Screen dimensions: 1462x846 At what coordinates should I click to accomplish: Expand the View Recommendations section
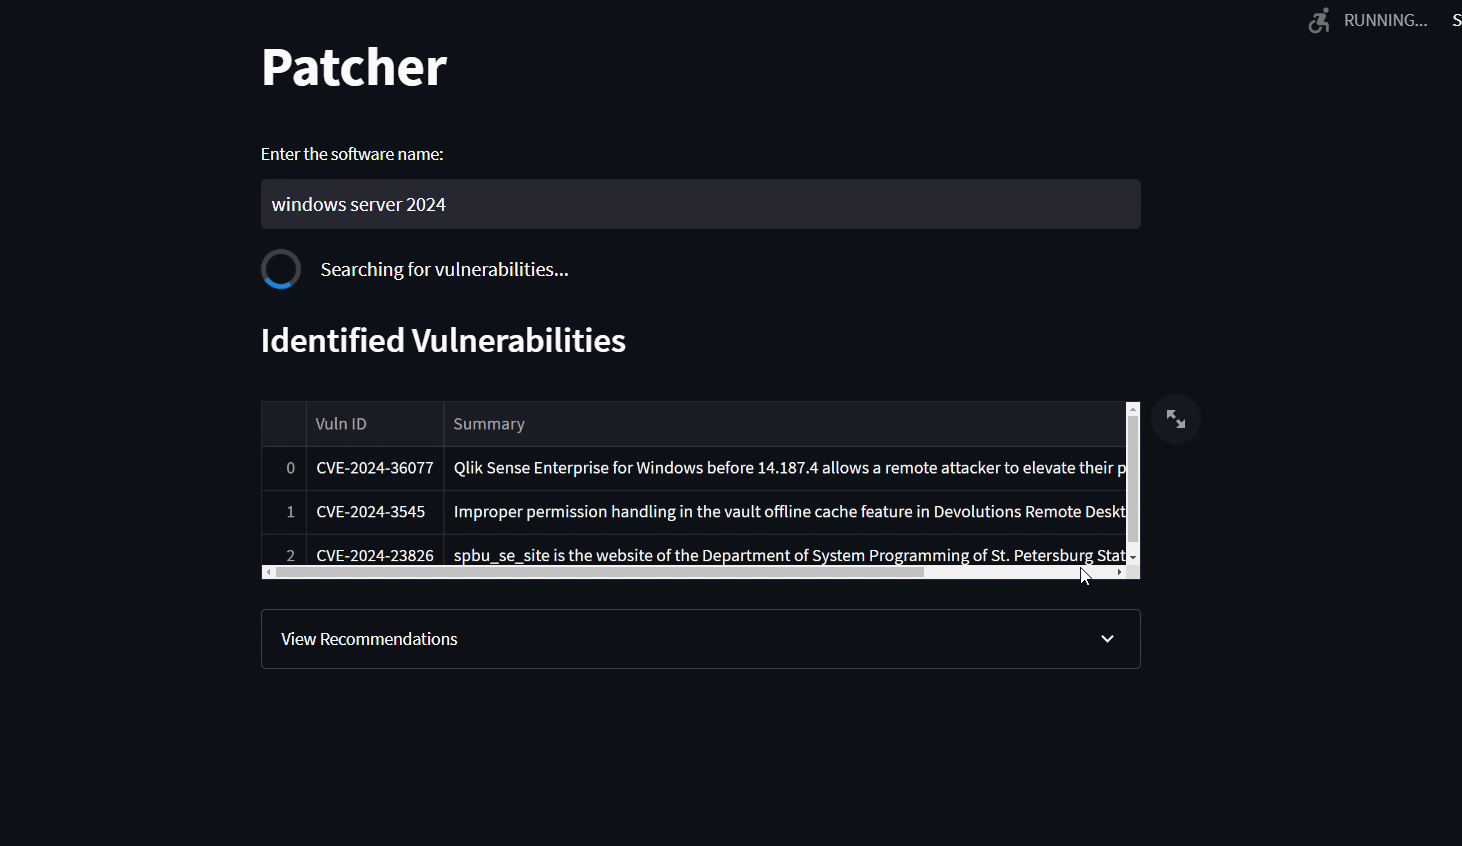[369, 639]
